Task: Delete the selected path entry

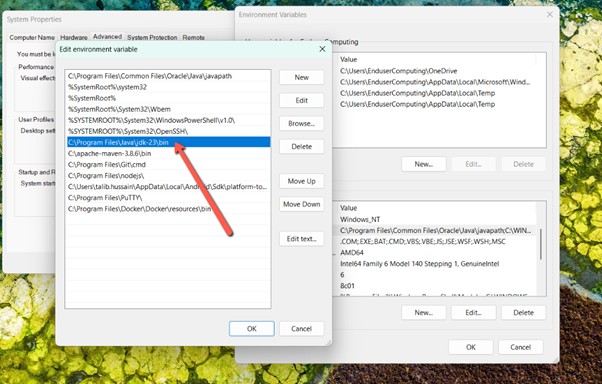Action: point(301,146)
